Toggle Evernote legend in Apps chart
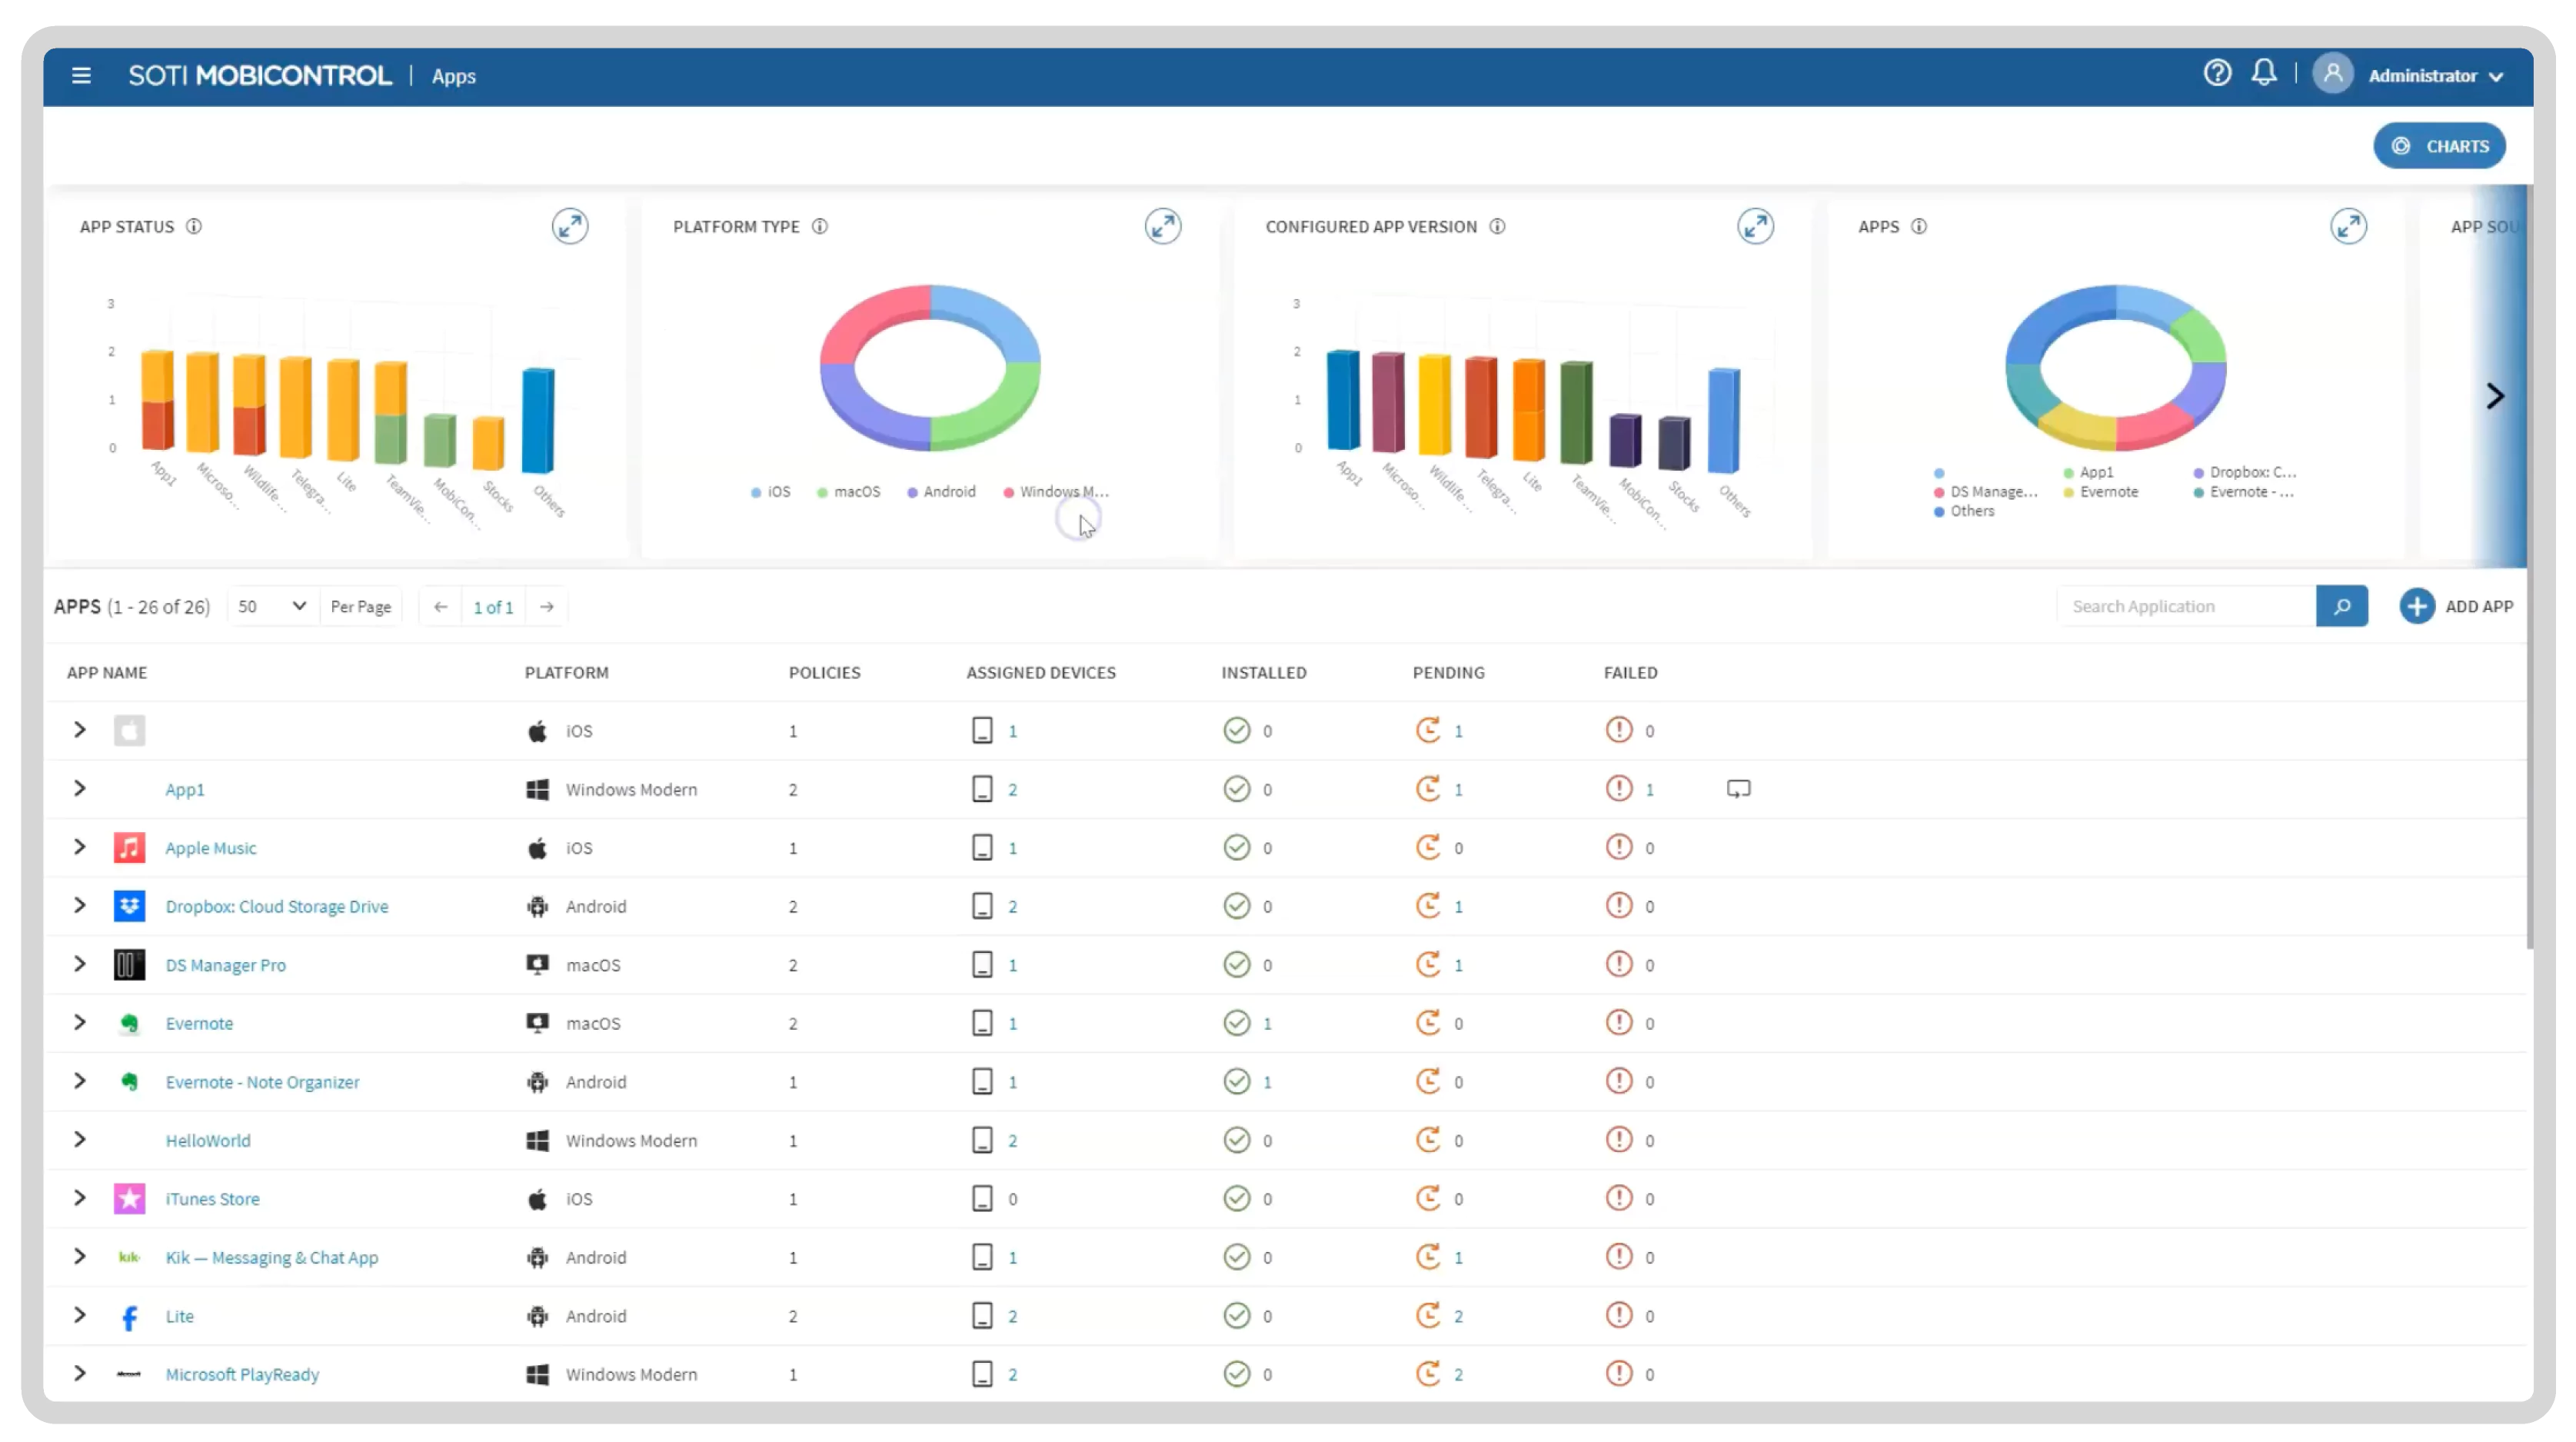The width and height of the screenshot is (2576, 1442). pos(2100,492)
